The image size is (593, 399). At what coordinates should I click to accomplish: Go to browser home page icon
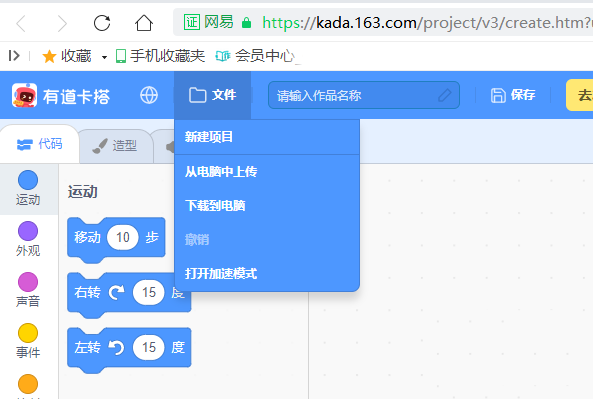pyautogui.click(x=144, y=23)
